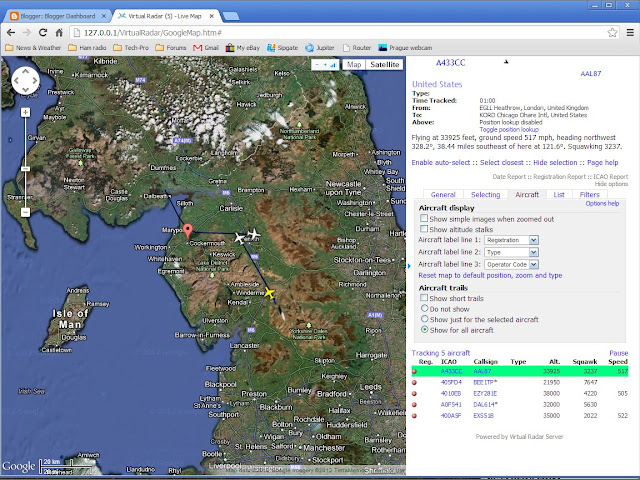The height and width of the screenshot is (480, 640).
Task: Open the Ham radio bookmark folder
Action: point(87,48)
